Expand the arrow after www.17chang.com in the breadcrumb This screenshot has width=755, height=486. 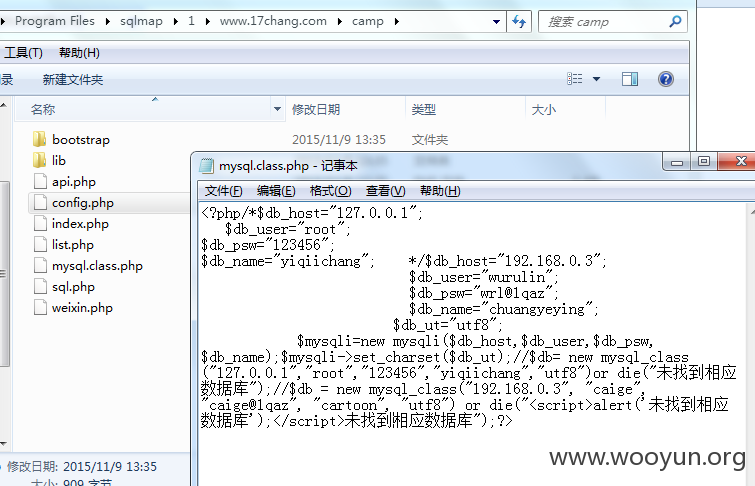point(339,21)
